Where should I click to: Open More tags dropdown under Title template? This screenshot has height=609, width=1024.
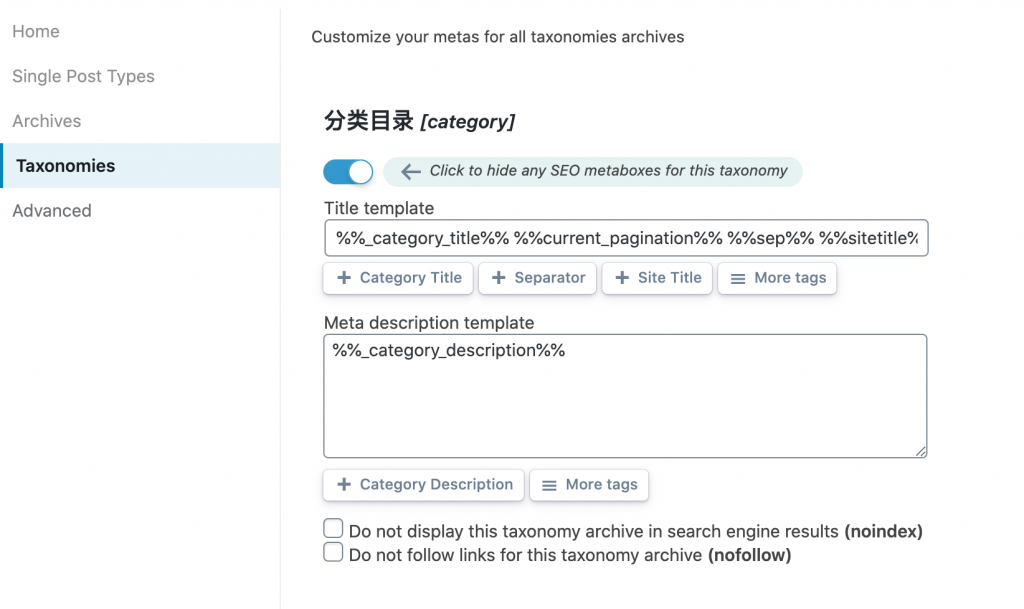point(777,278)
